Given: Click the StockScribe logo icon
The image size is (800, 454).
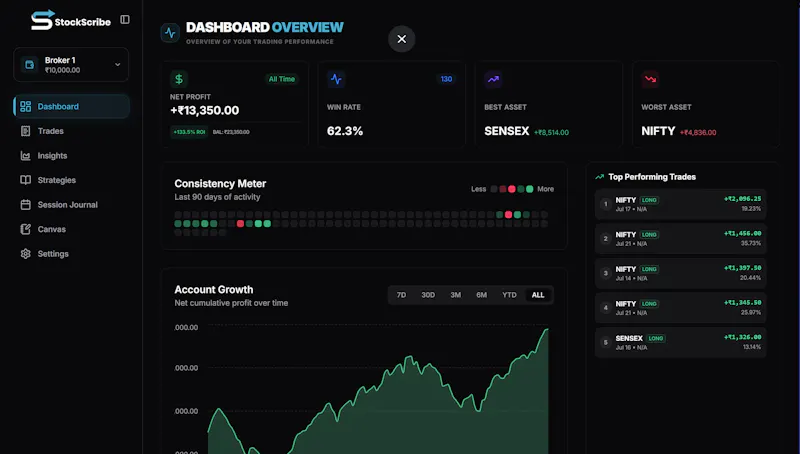Looking at the screenshot, I should pyautogui.click(x=42, y=20).
